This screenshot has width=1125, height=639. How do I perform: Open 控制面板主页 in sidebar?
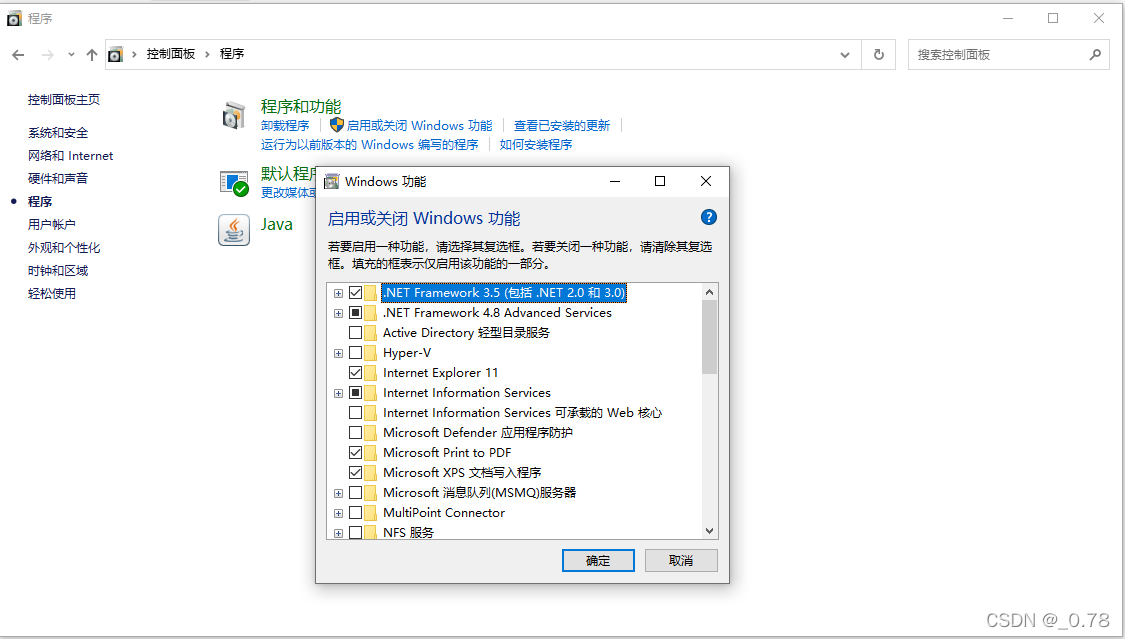pyautogui.click(x=64, y=100)
